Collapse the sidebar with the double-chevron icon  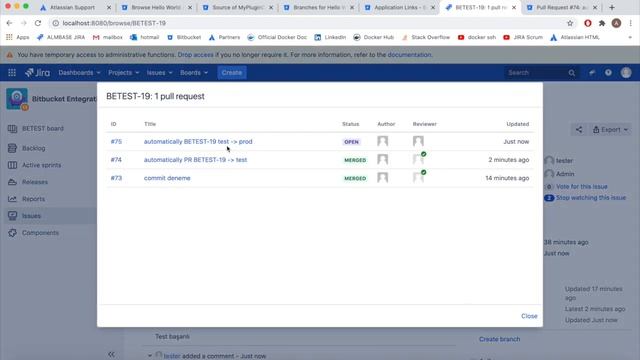(x=111, y=354)
